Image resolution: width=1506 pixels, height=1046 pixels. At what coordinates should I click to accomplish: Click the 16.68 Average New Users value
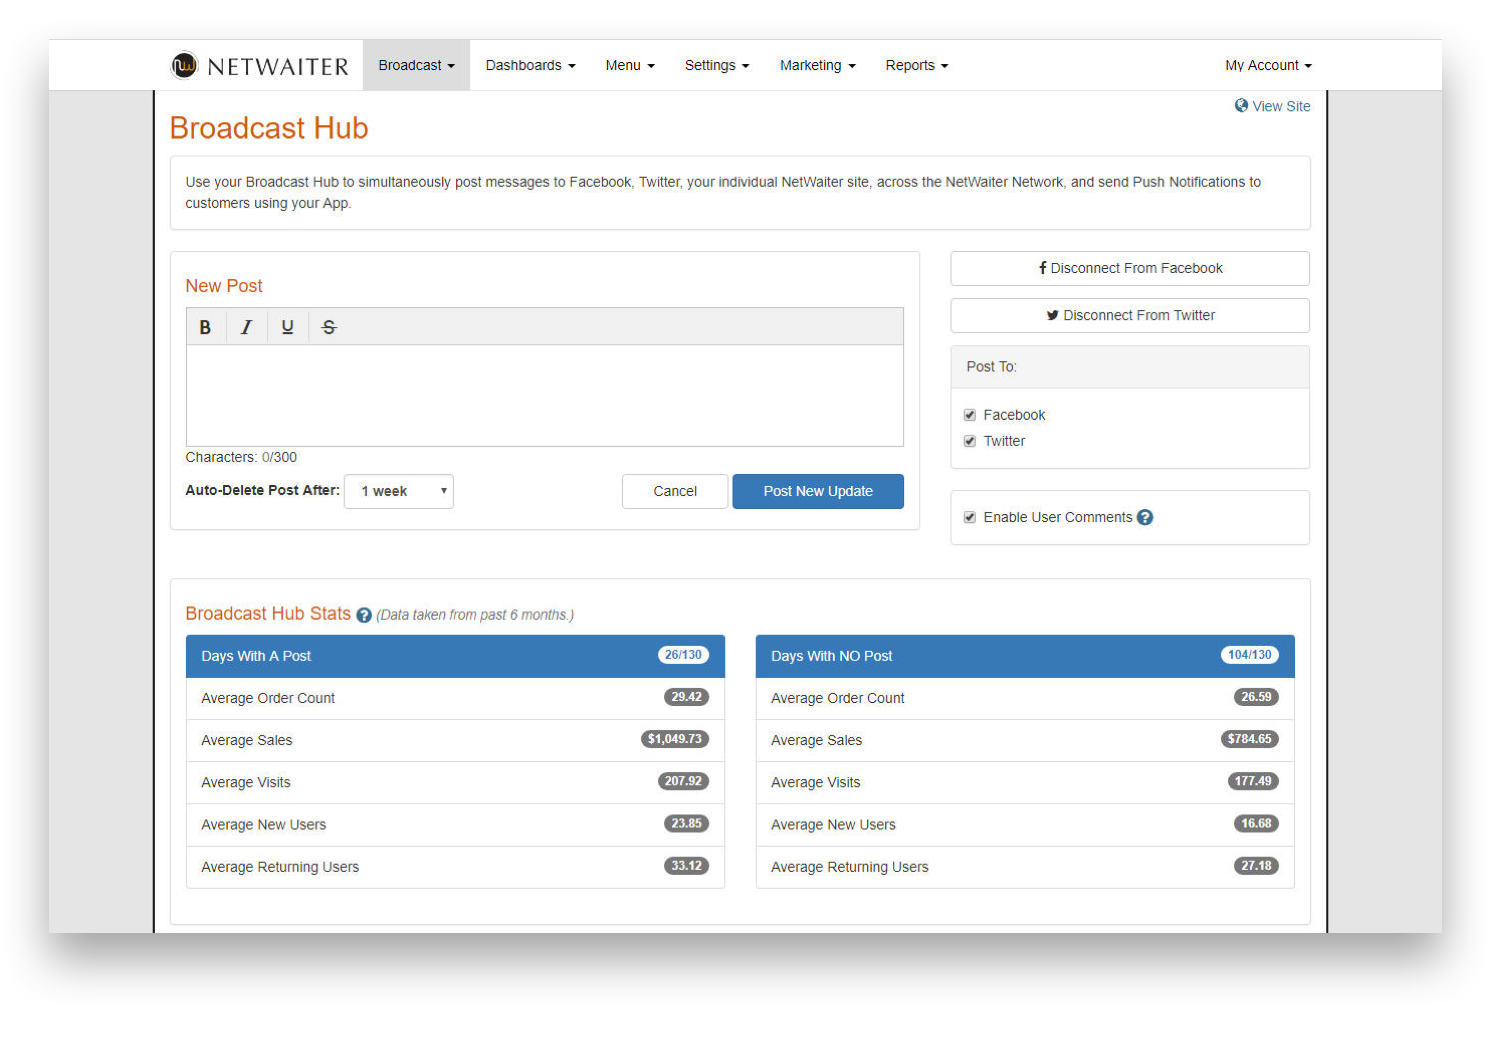(1256, 823)
